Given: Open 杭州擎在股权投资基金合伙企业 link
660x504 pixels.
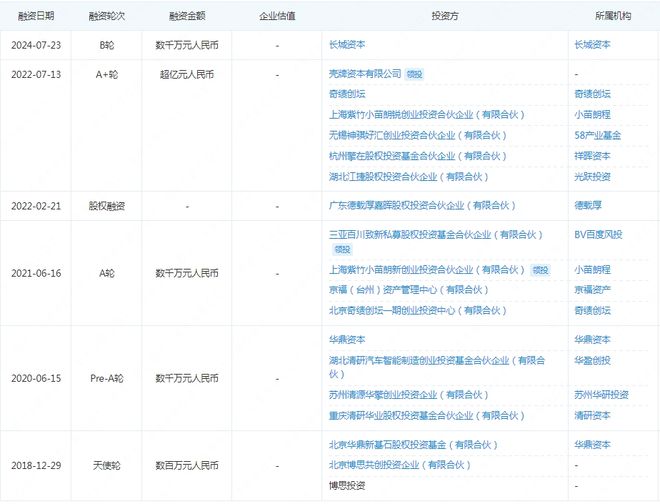Looking at the screenshot, I should point(406,156).
